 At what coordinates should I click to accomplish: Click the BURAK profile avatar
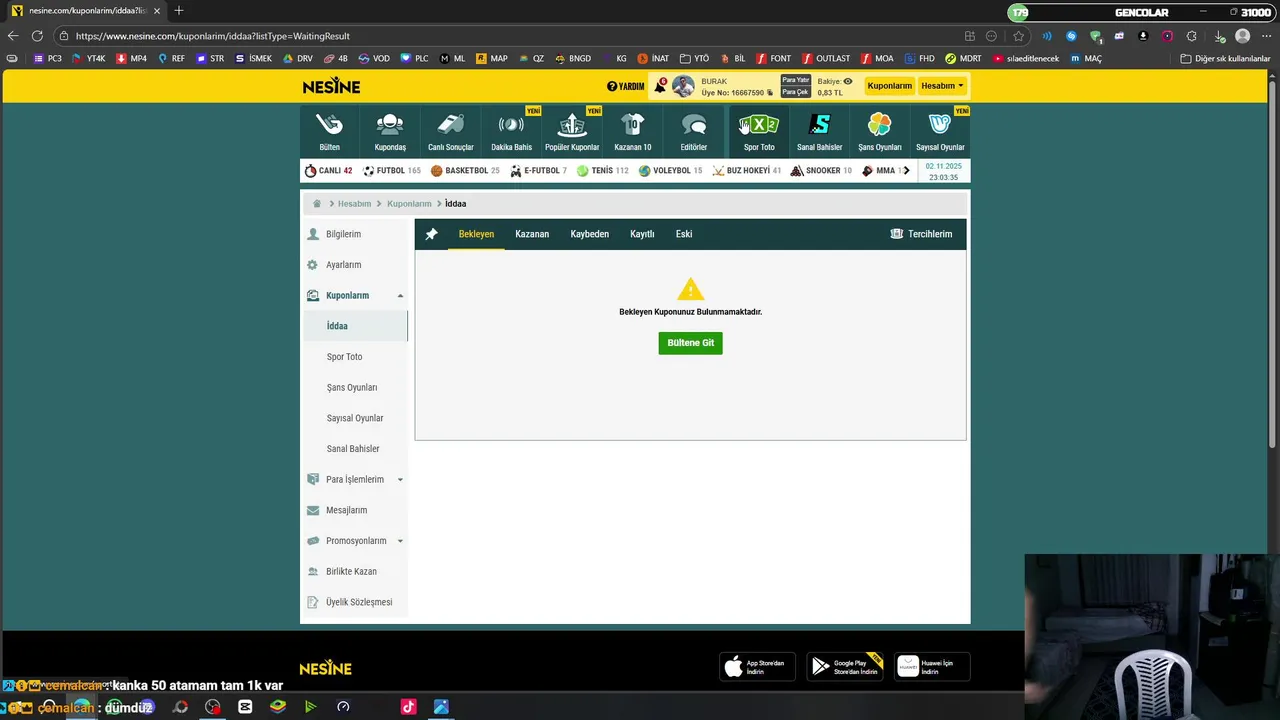[x=683, y=86]
